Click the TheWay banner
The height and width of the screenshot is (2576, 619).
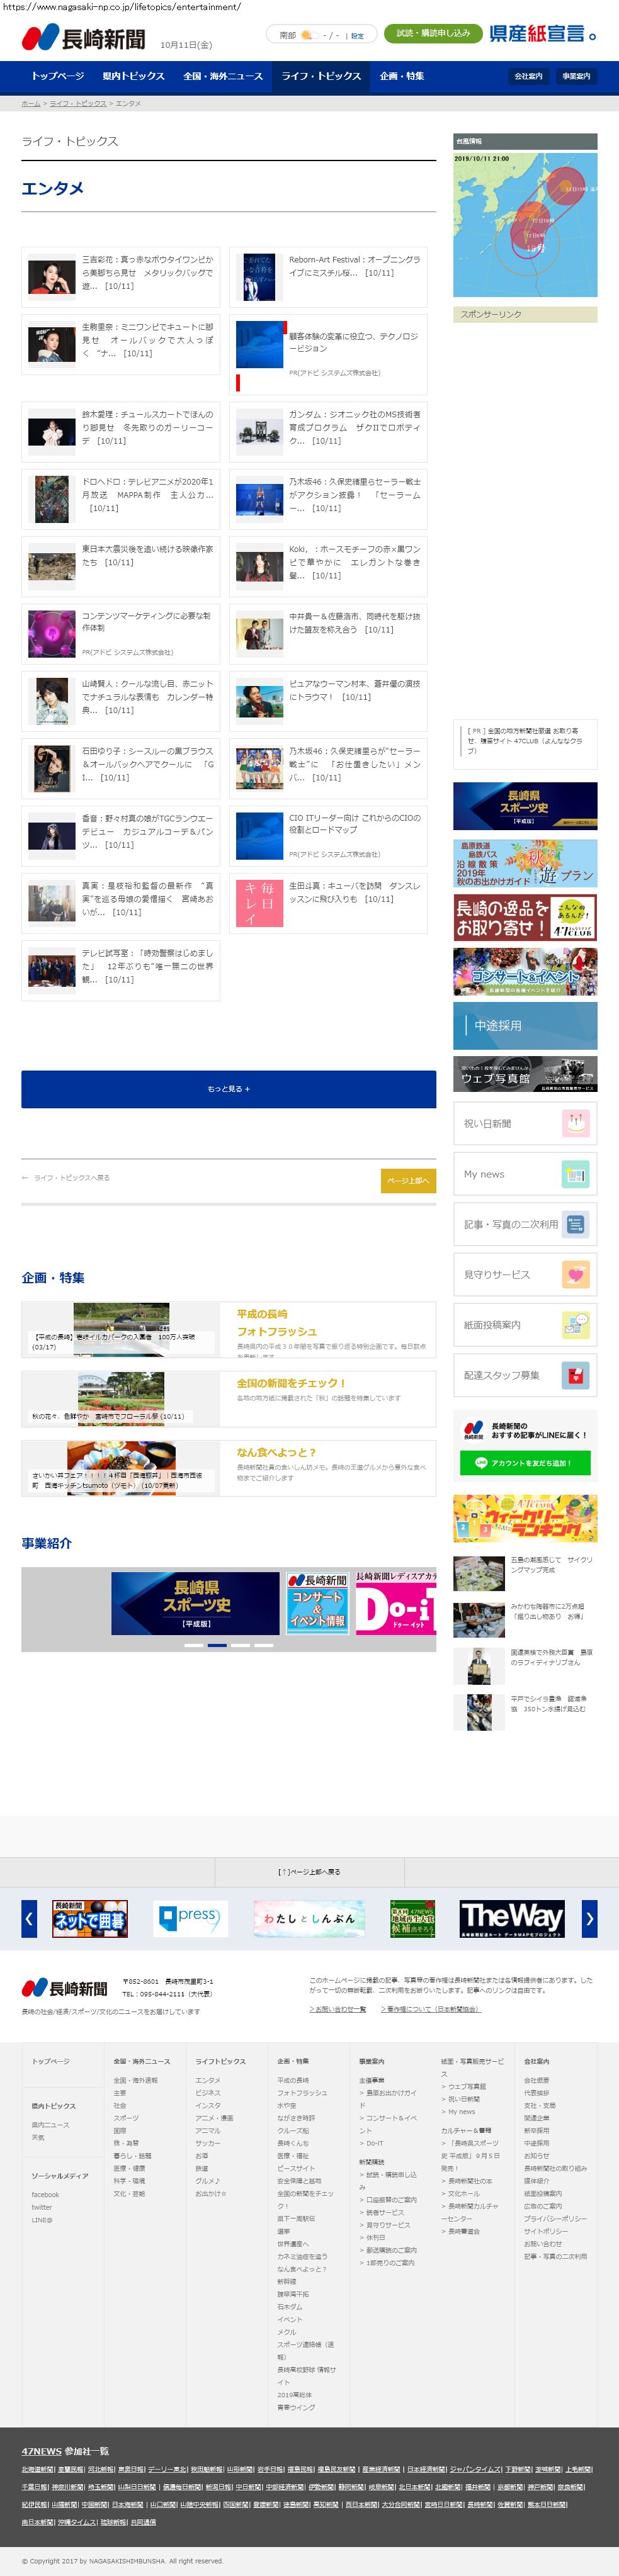click(x=512, y=1918)
